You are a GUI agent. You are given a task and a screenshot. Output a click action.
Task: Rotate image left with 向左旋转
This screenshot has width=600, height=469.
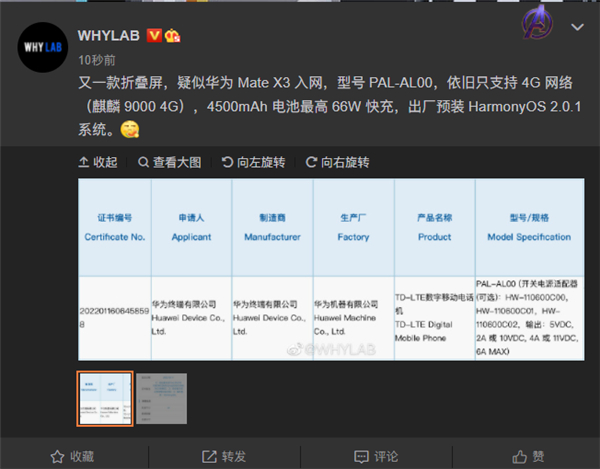(254, 162)
